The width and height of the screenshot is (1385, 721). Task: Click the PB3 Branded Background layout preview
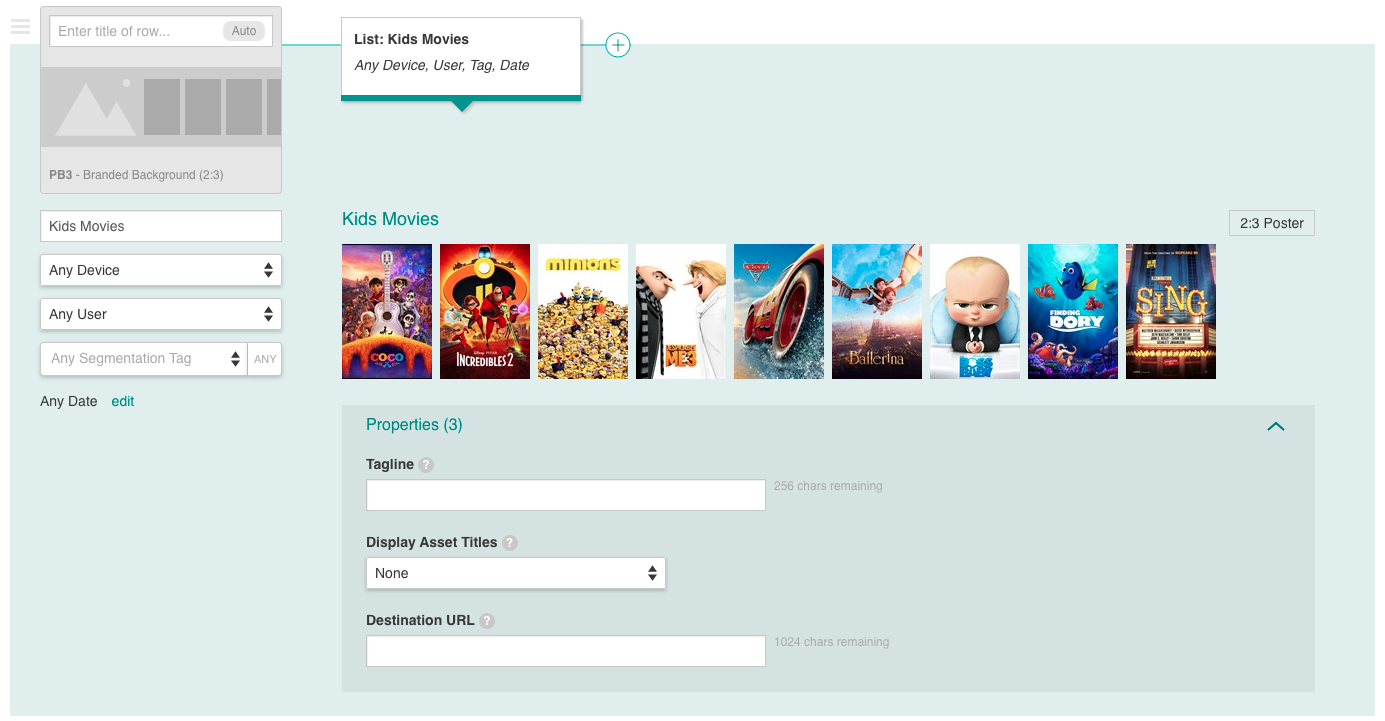point(161,107)
